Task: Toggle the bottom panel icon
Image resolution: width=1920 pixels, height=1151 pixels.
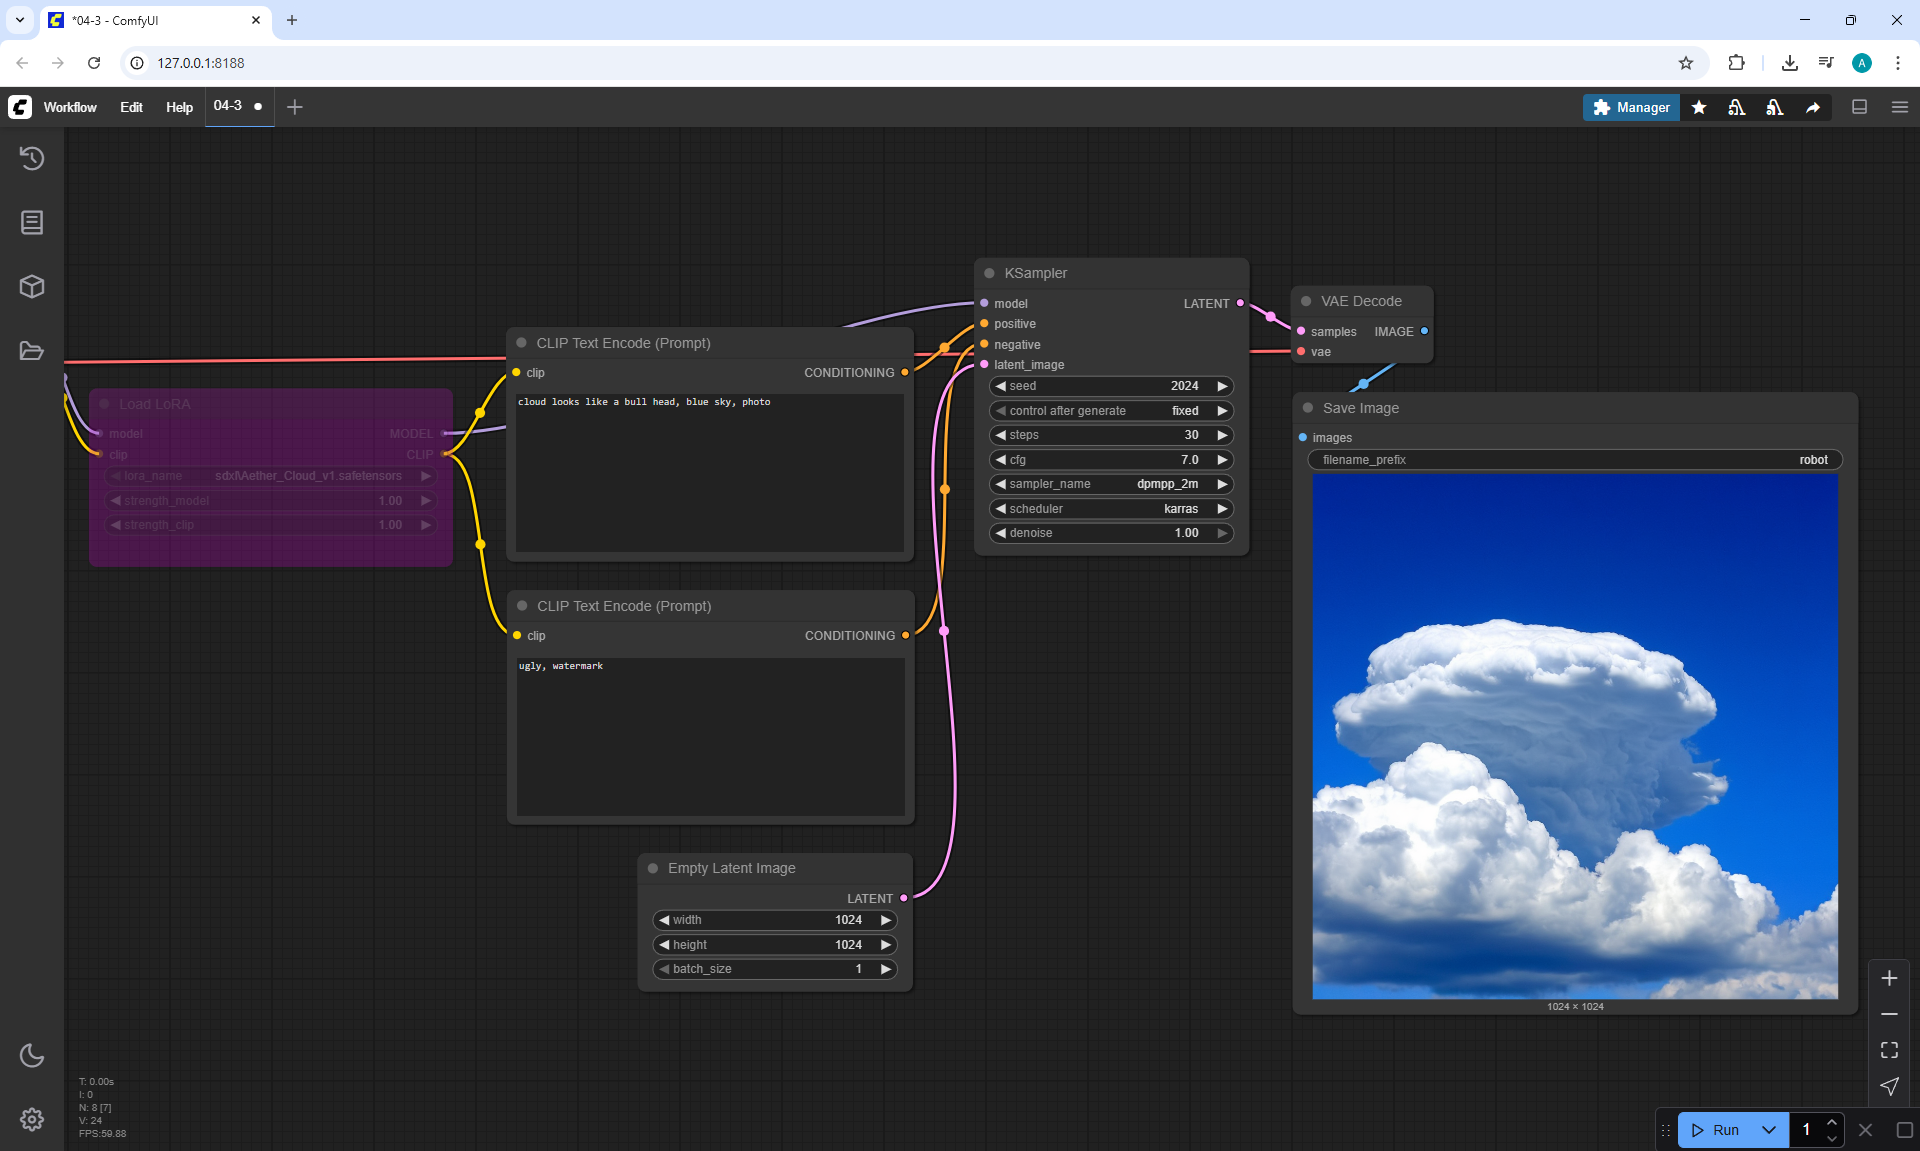Action: (x=1859, y=107)
